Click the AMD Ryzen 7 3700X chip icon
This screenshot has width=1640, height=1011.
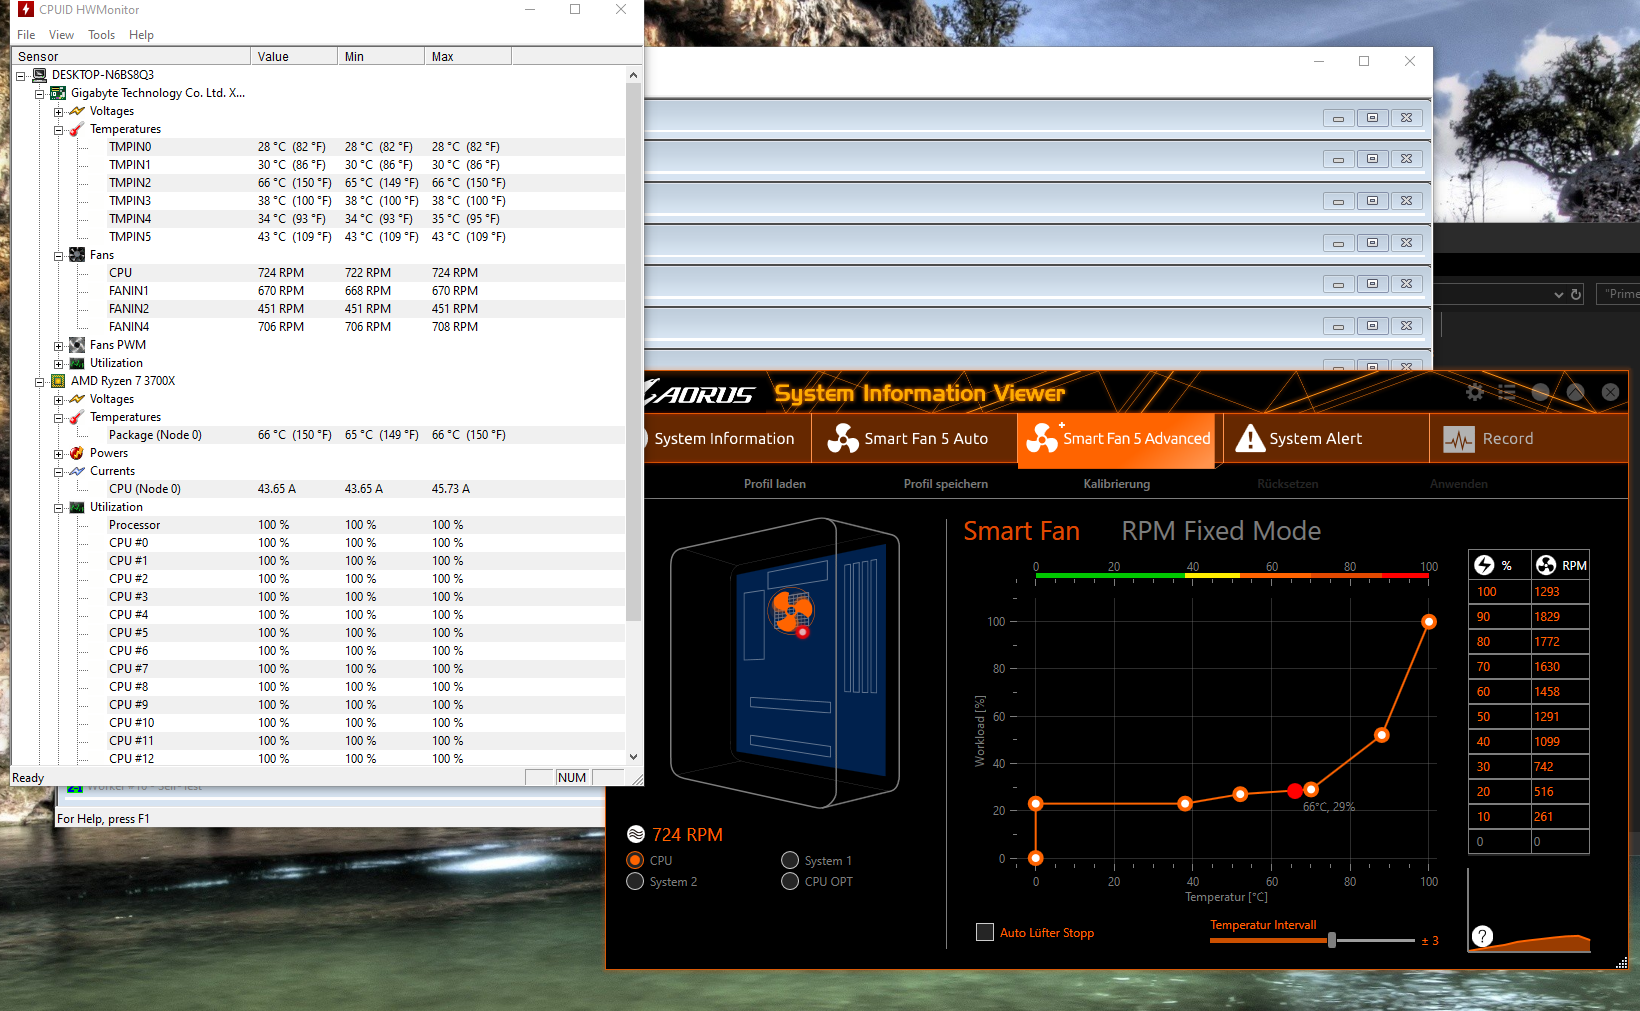(58, 381)
